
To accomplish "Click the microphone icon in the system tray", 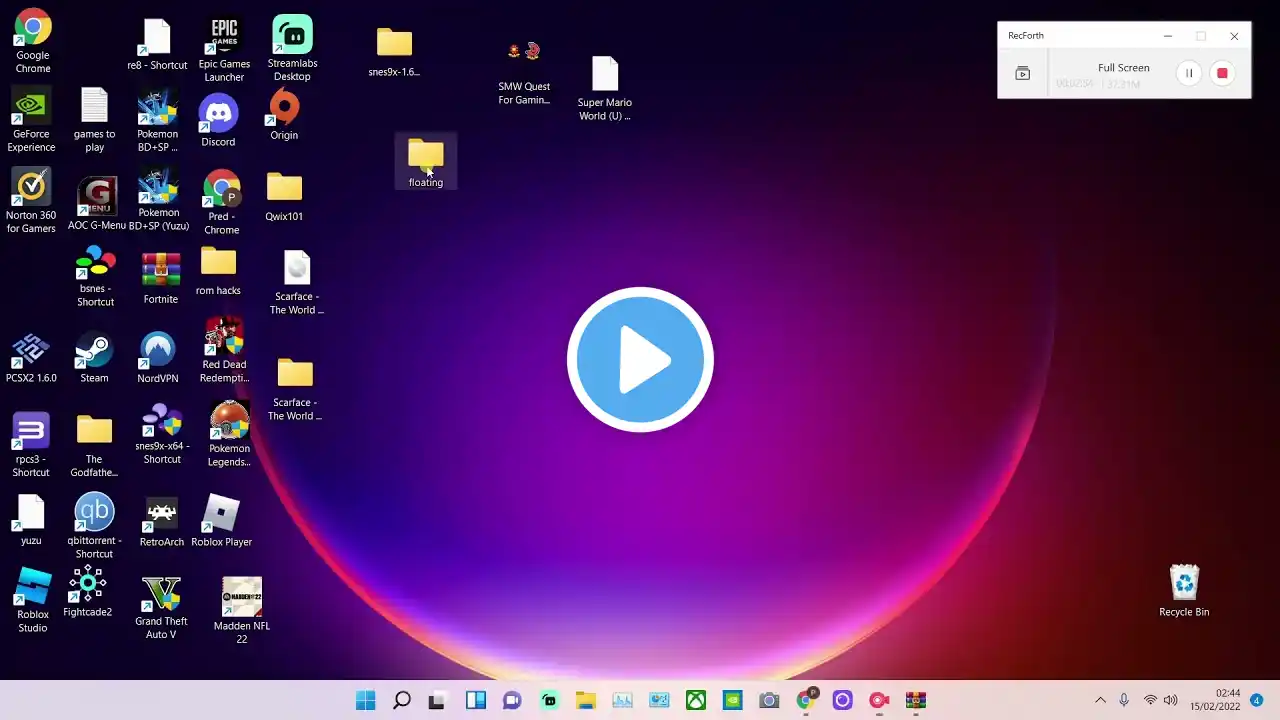I will point(1124,700).
